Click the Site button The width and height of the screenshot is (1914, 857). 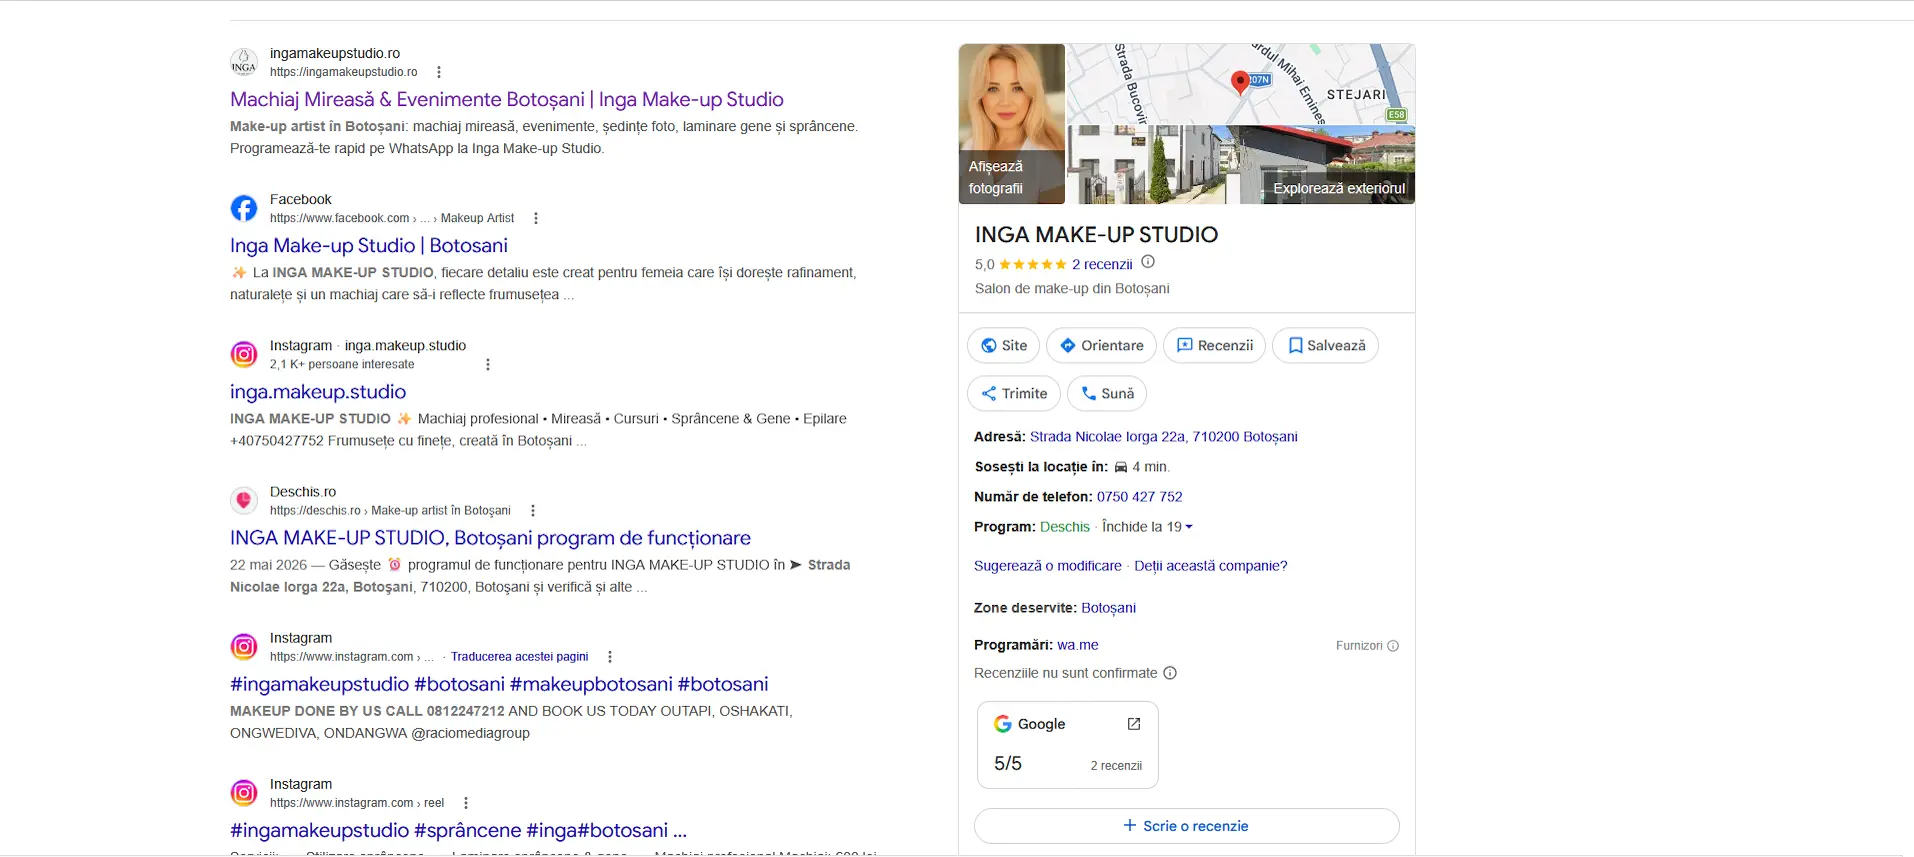click(x=1004, y=345)
